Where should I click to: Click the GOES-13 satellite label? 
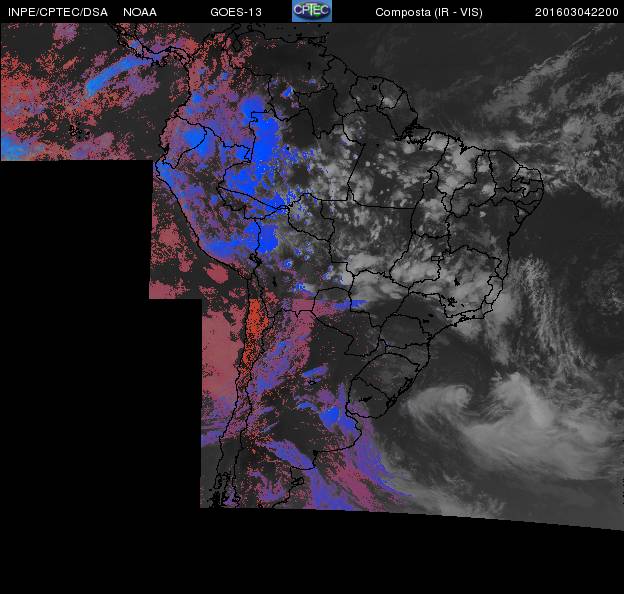[236, 12]
